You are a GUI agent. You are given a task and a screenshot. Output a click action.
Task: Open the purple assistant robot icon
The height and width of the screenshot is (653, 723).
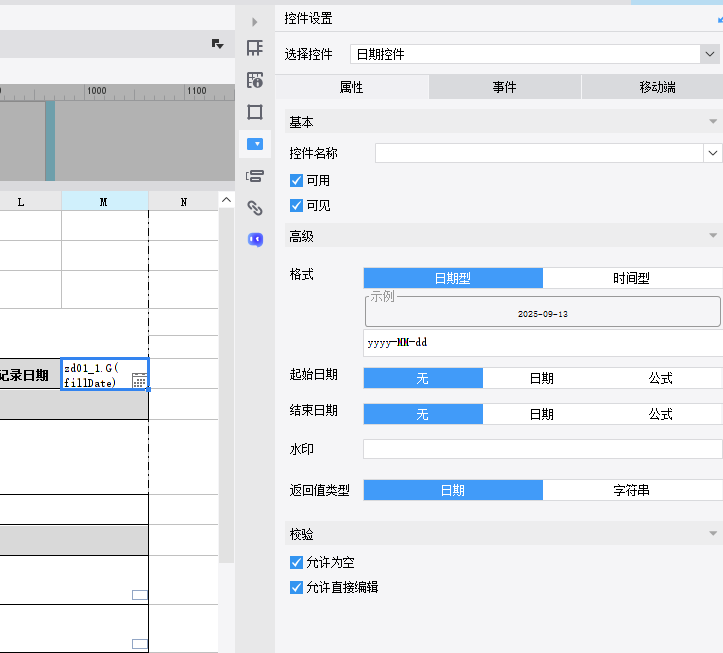[255, 240]
